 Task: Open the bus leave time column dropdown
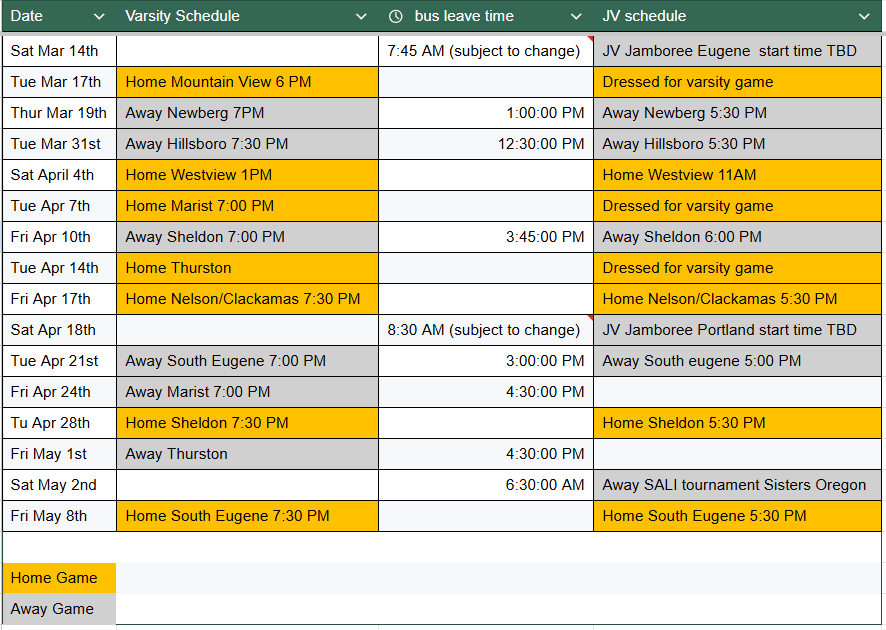pos(576,16)
